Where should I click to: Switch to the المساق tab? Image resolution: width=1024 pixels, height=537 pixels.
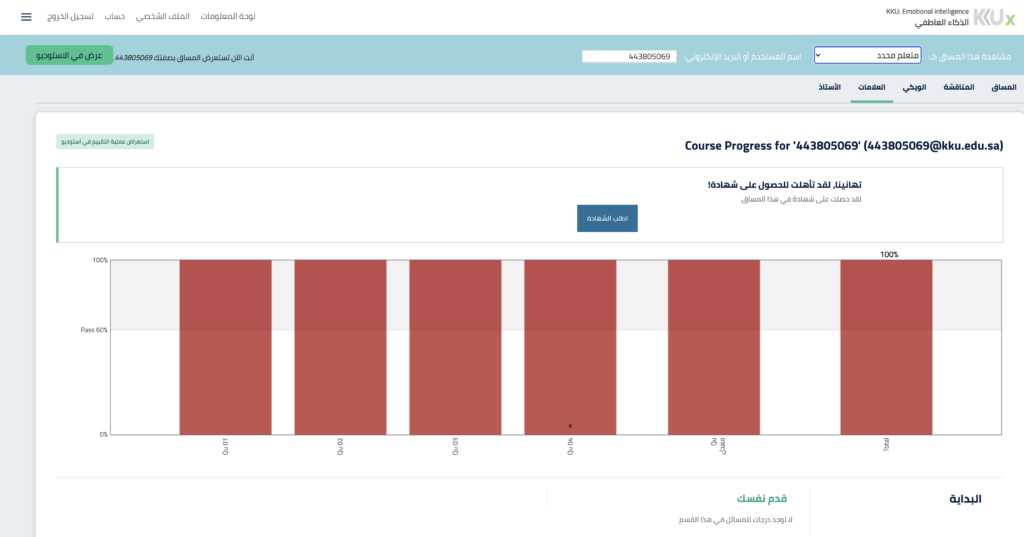[1003, 88]
